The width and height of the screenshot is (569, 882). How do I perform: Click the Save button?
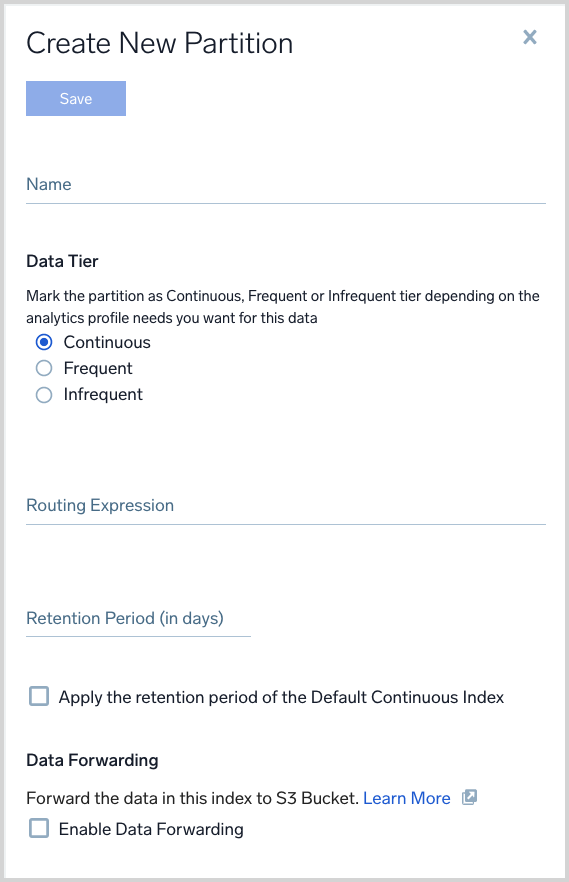(76, 98)
